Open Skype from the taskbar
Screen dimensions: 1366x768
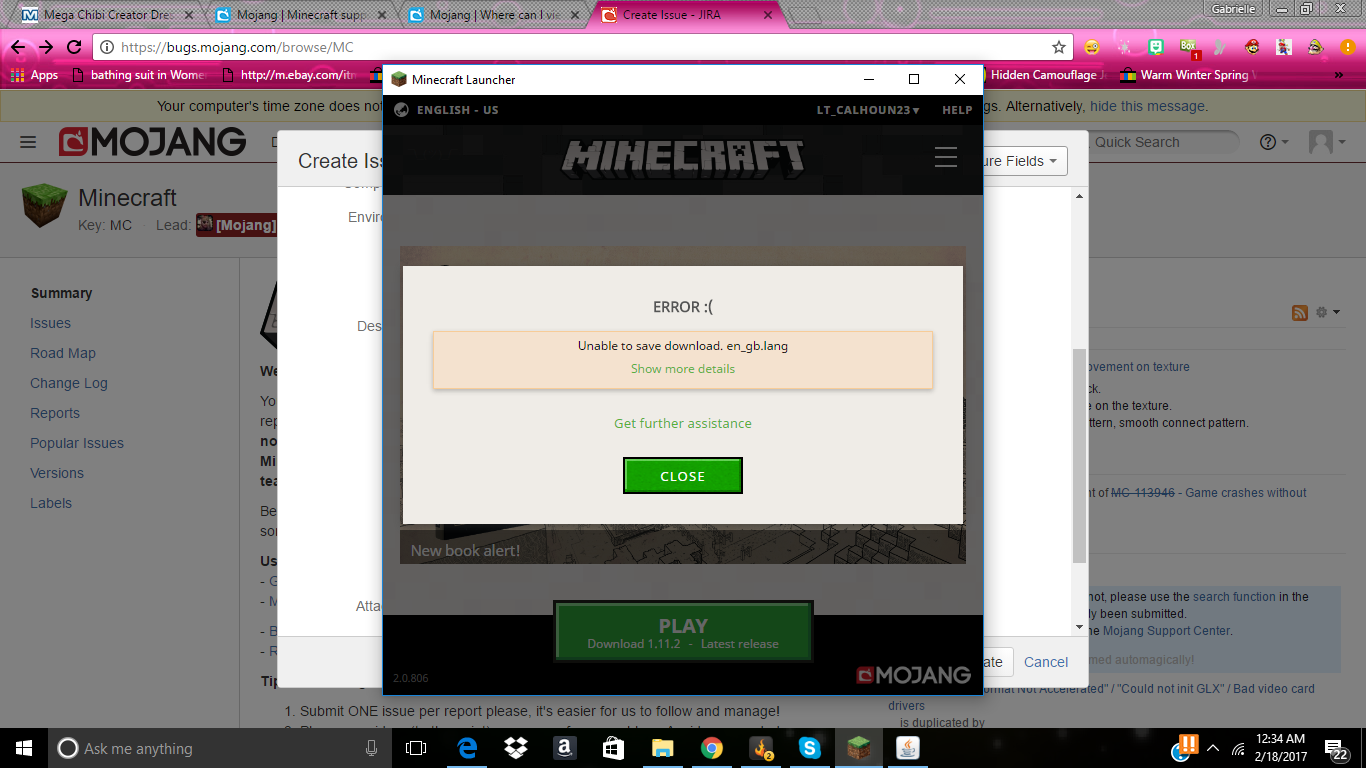[x=809, y=748]
